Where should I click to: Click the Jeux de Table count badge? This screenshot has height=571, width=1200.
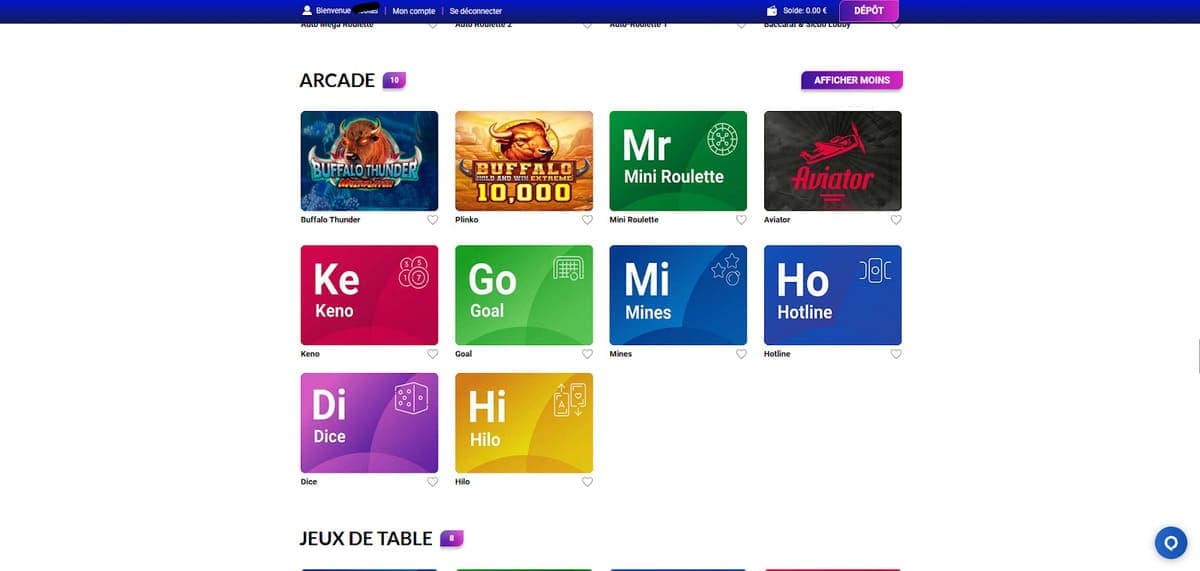(452, 539)
